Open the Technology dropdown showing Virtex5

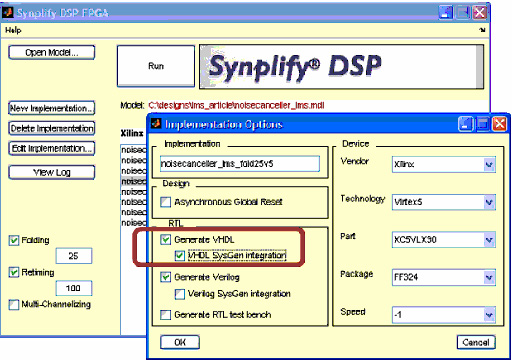click(444, 202)
